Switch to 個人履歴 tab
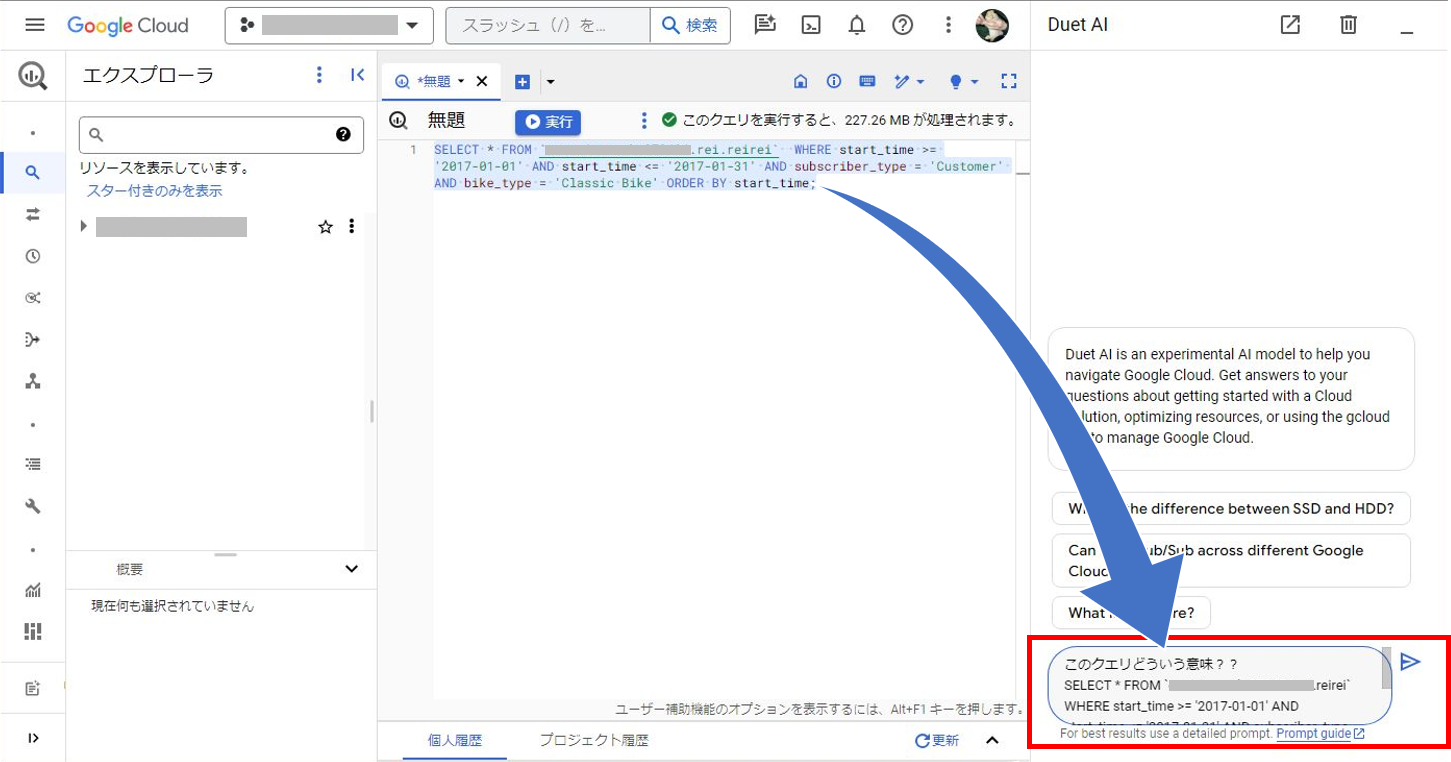The width and height of the screenshot is (1451, 762). click(x=455, y=741)
